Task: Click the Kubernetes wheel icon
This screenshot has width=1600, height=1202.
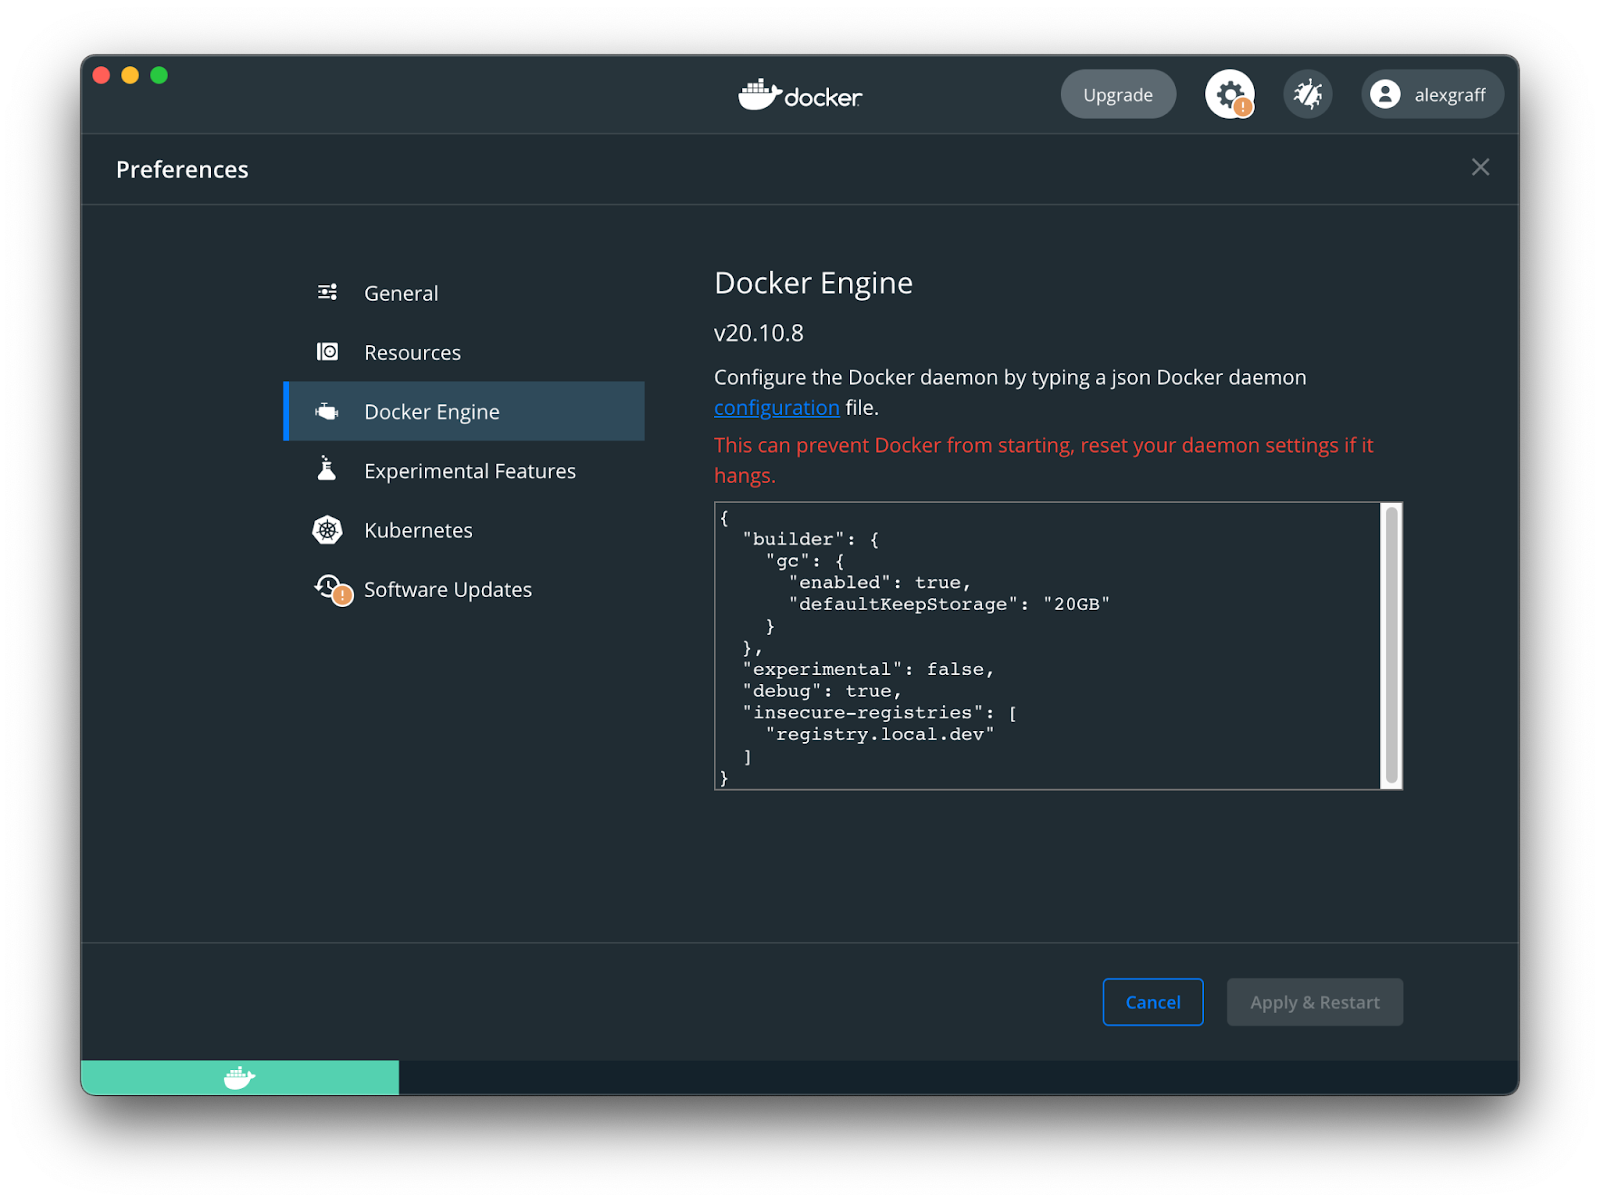Action: pos(327,530)
